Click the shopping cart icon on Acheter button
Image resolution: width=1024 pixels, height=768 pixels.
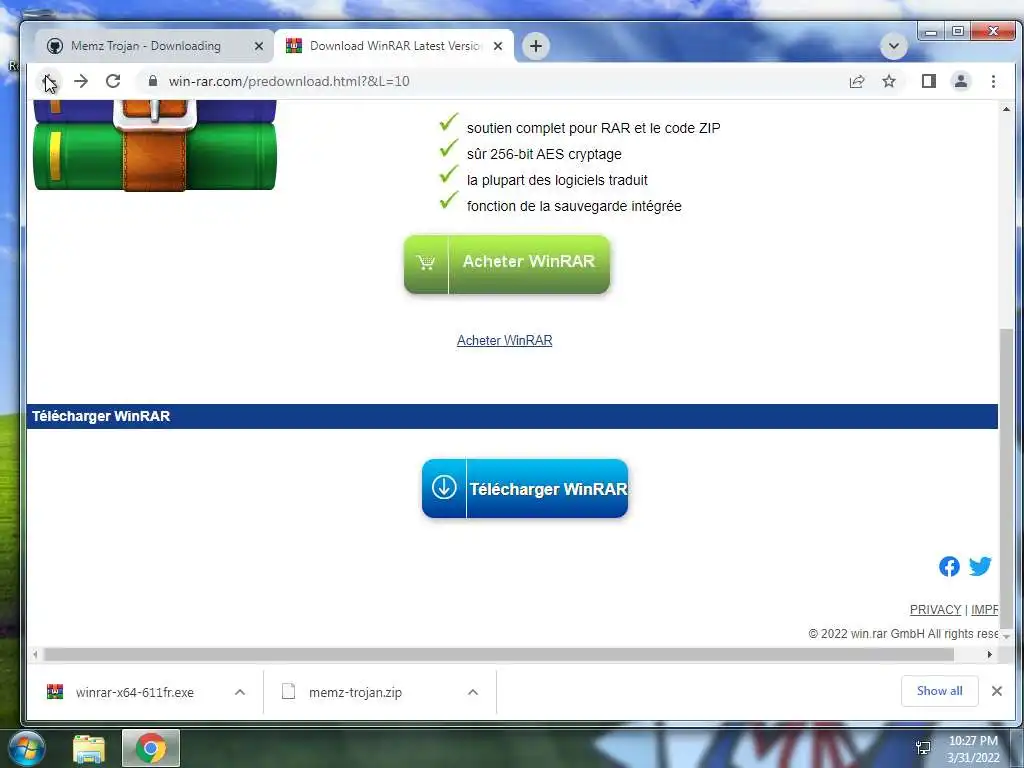point(426,263)
